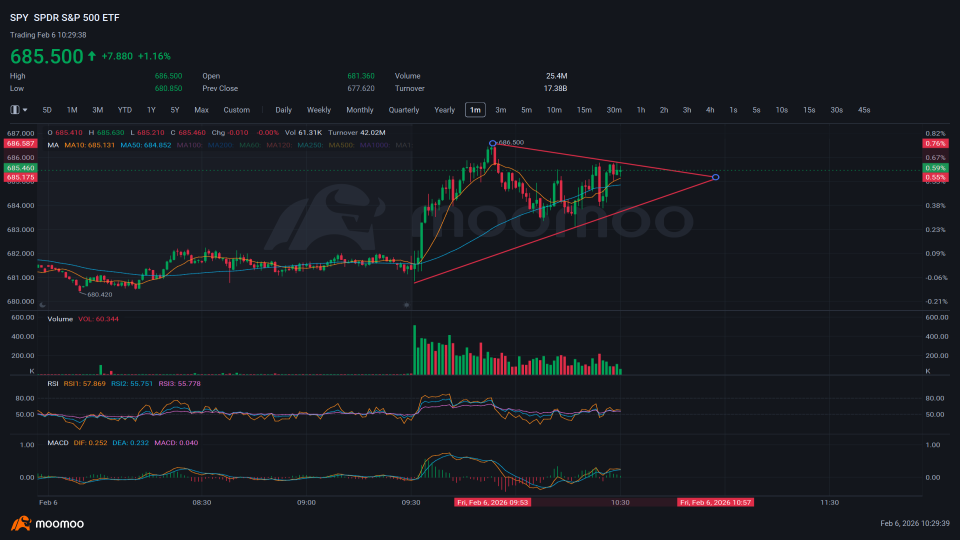960x540 pixels.
Task: Click the MACD indicator label
Action: pyautogui.click(x=58, y=443)
